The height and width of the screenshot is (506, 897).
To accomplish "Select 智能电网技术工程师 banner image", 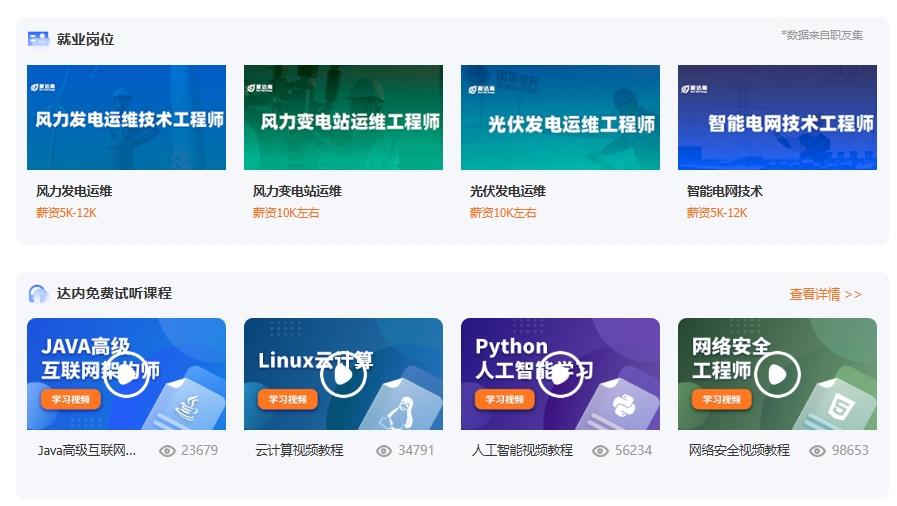I will 777,117.
